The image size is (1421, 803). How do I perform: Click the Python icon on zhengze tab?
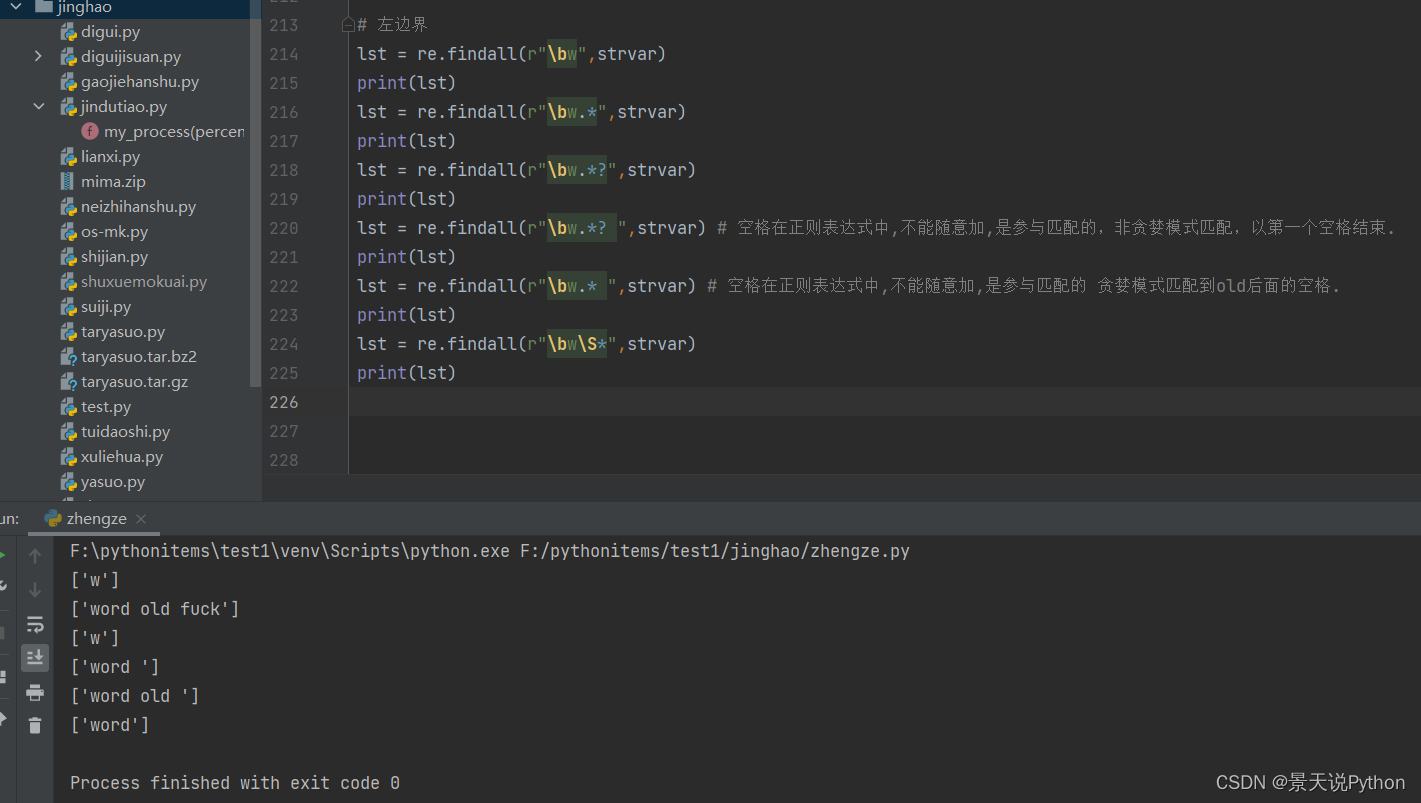[x=53, y=518]
